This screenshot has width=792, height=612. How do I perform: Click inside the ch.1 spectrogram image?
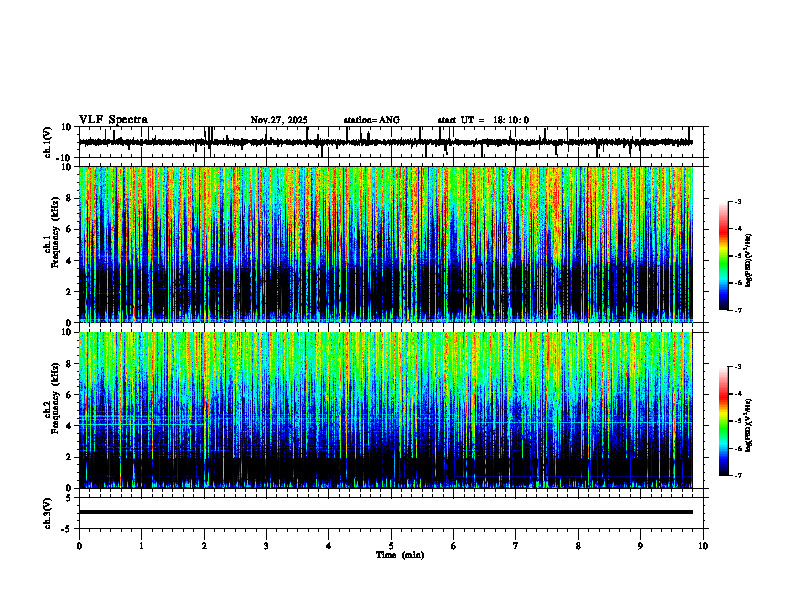point(385,244)
